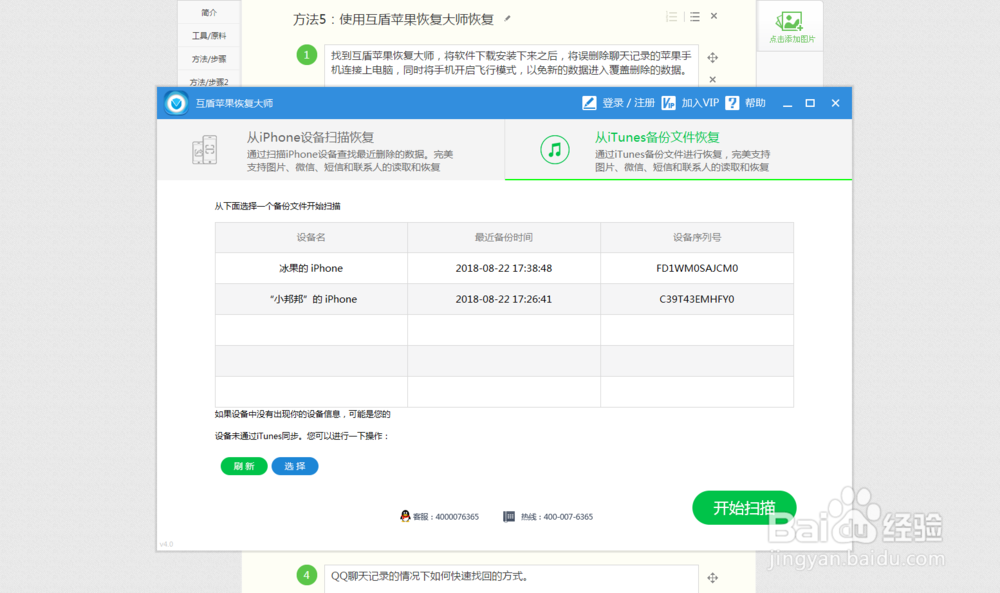Click serial number FD1WM0SAJCM0
The width and height of the screenshot is (1000, 593).
(x=697, y=268)
